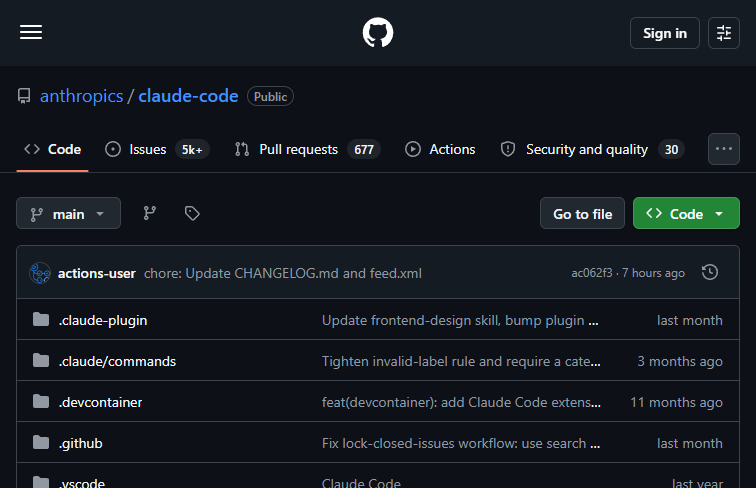
Task: Open the main branch dropdown
Action: pyautogui.click(x=68, y=213)
